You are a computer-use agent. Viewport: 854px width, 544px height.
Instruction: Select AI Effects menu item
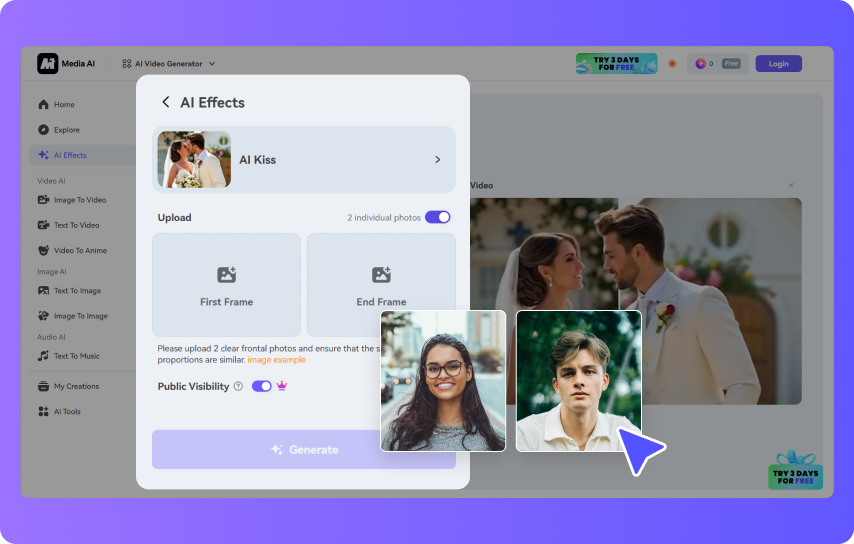(70, 155)
